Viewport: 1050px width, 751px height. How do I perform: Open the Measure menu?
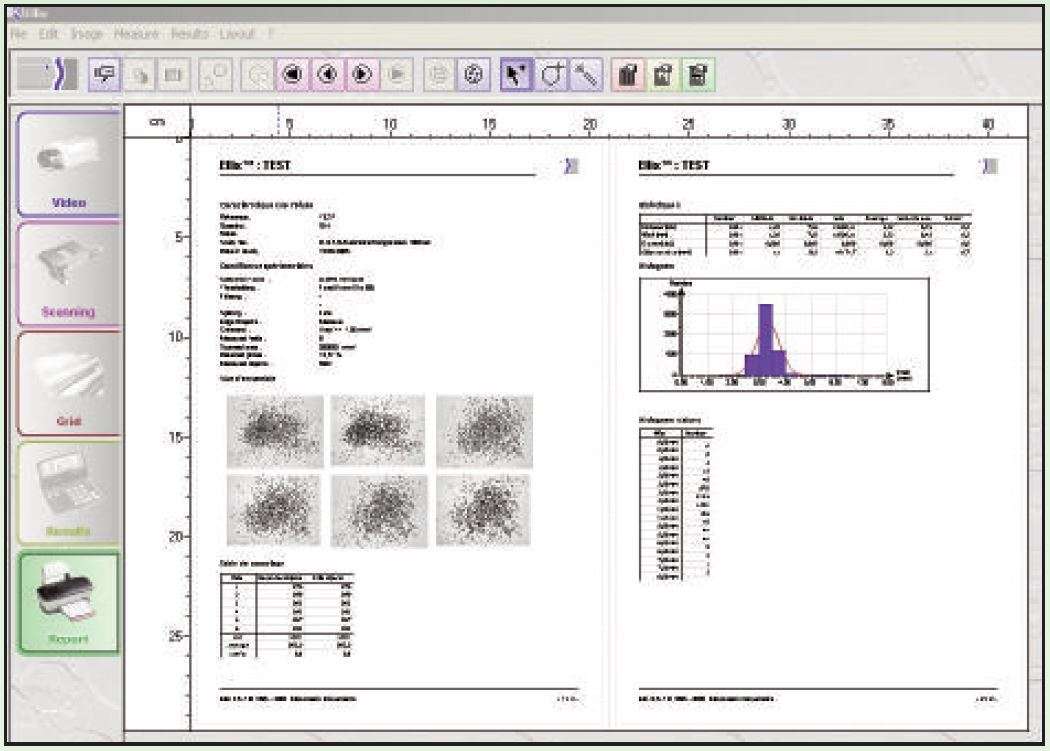coord(136,34)
